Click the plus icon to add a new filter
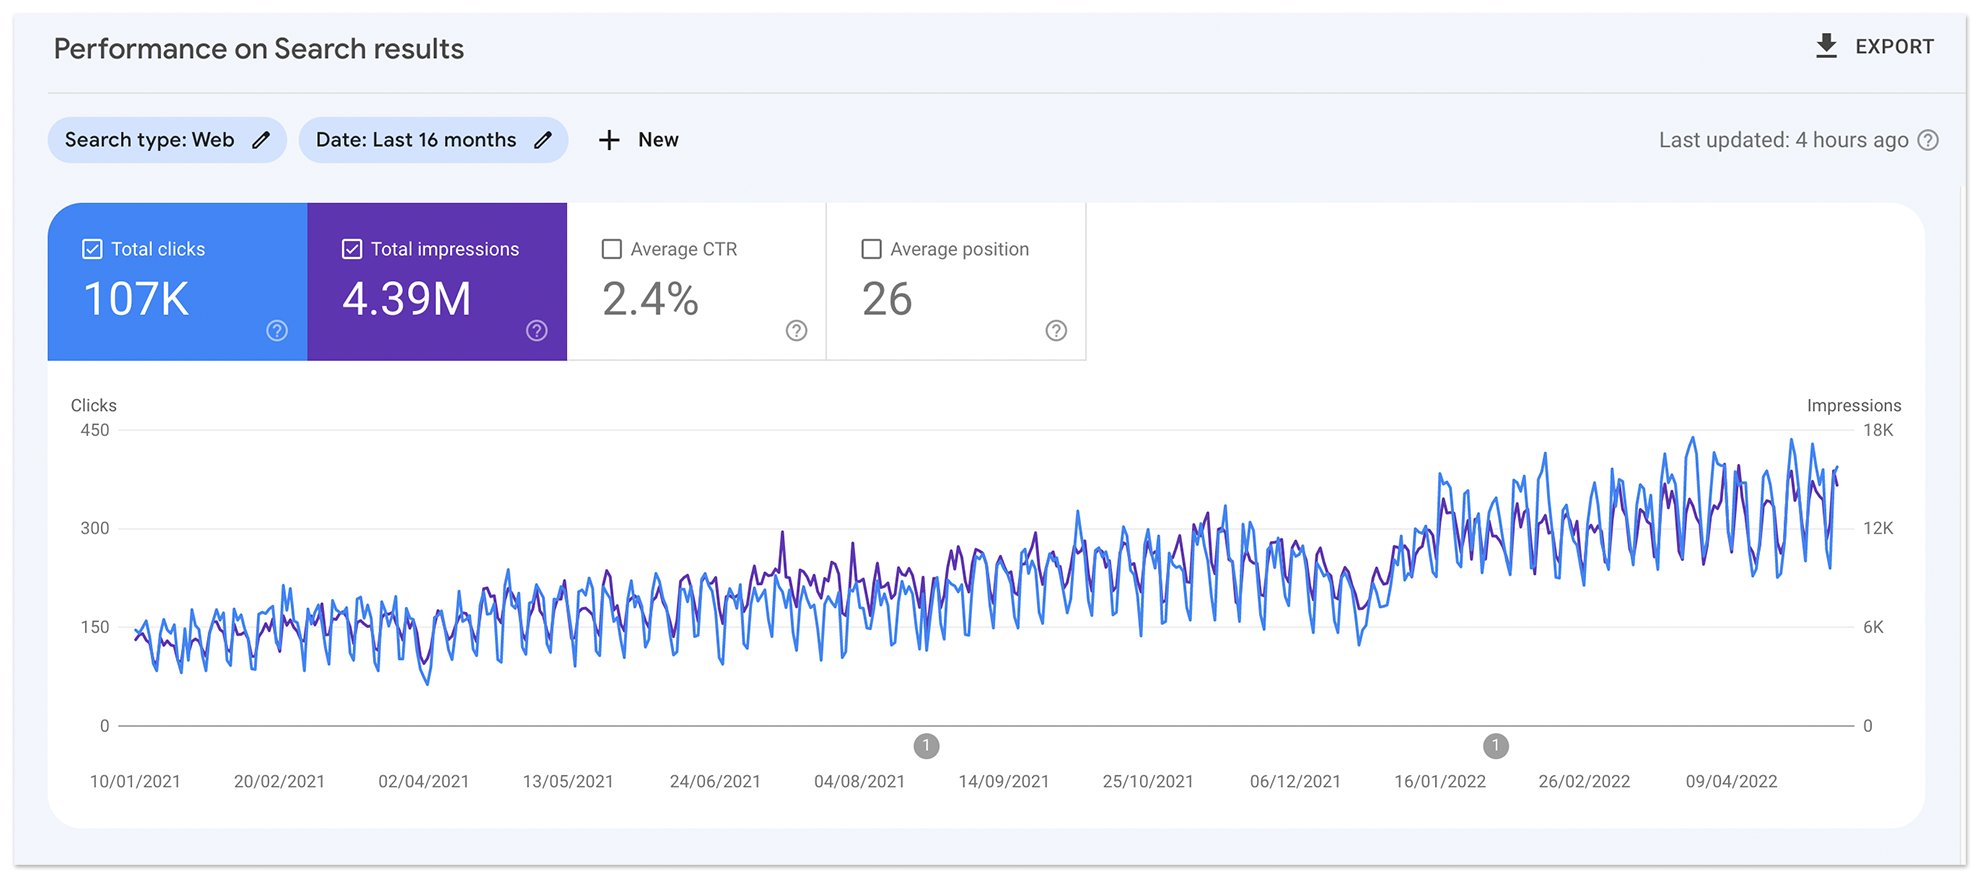 (x=609, y=140)
